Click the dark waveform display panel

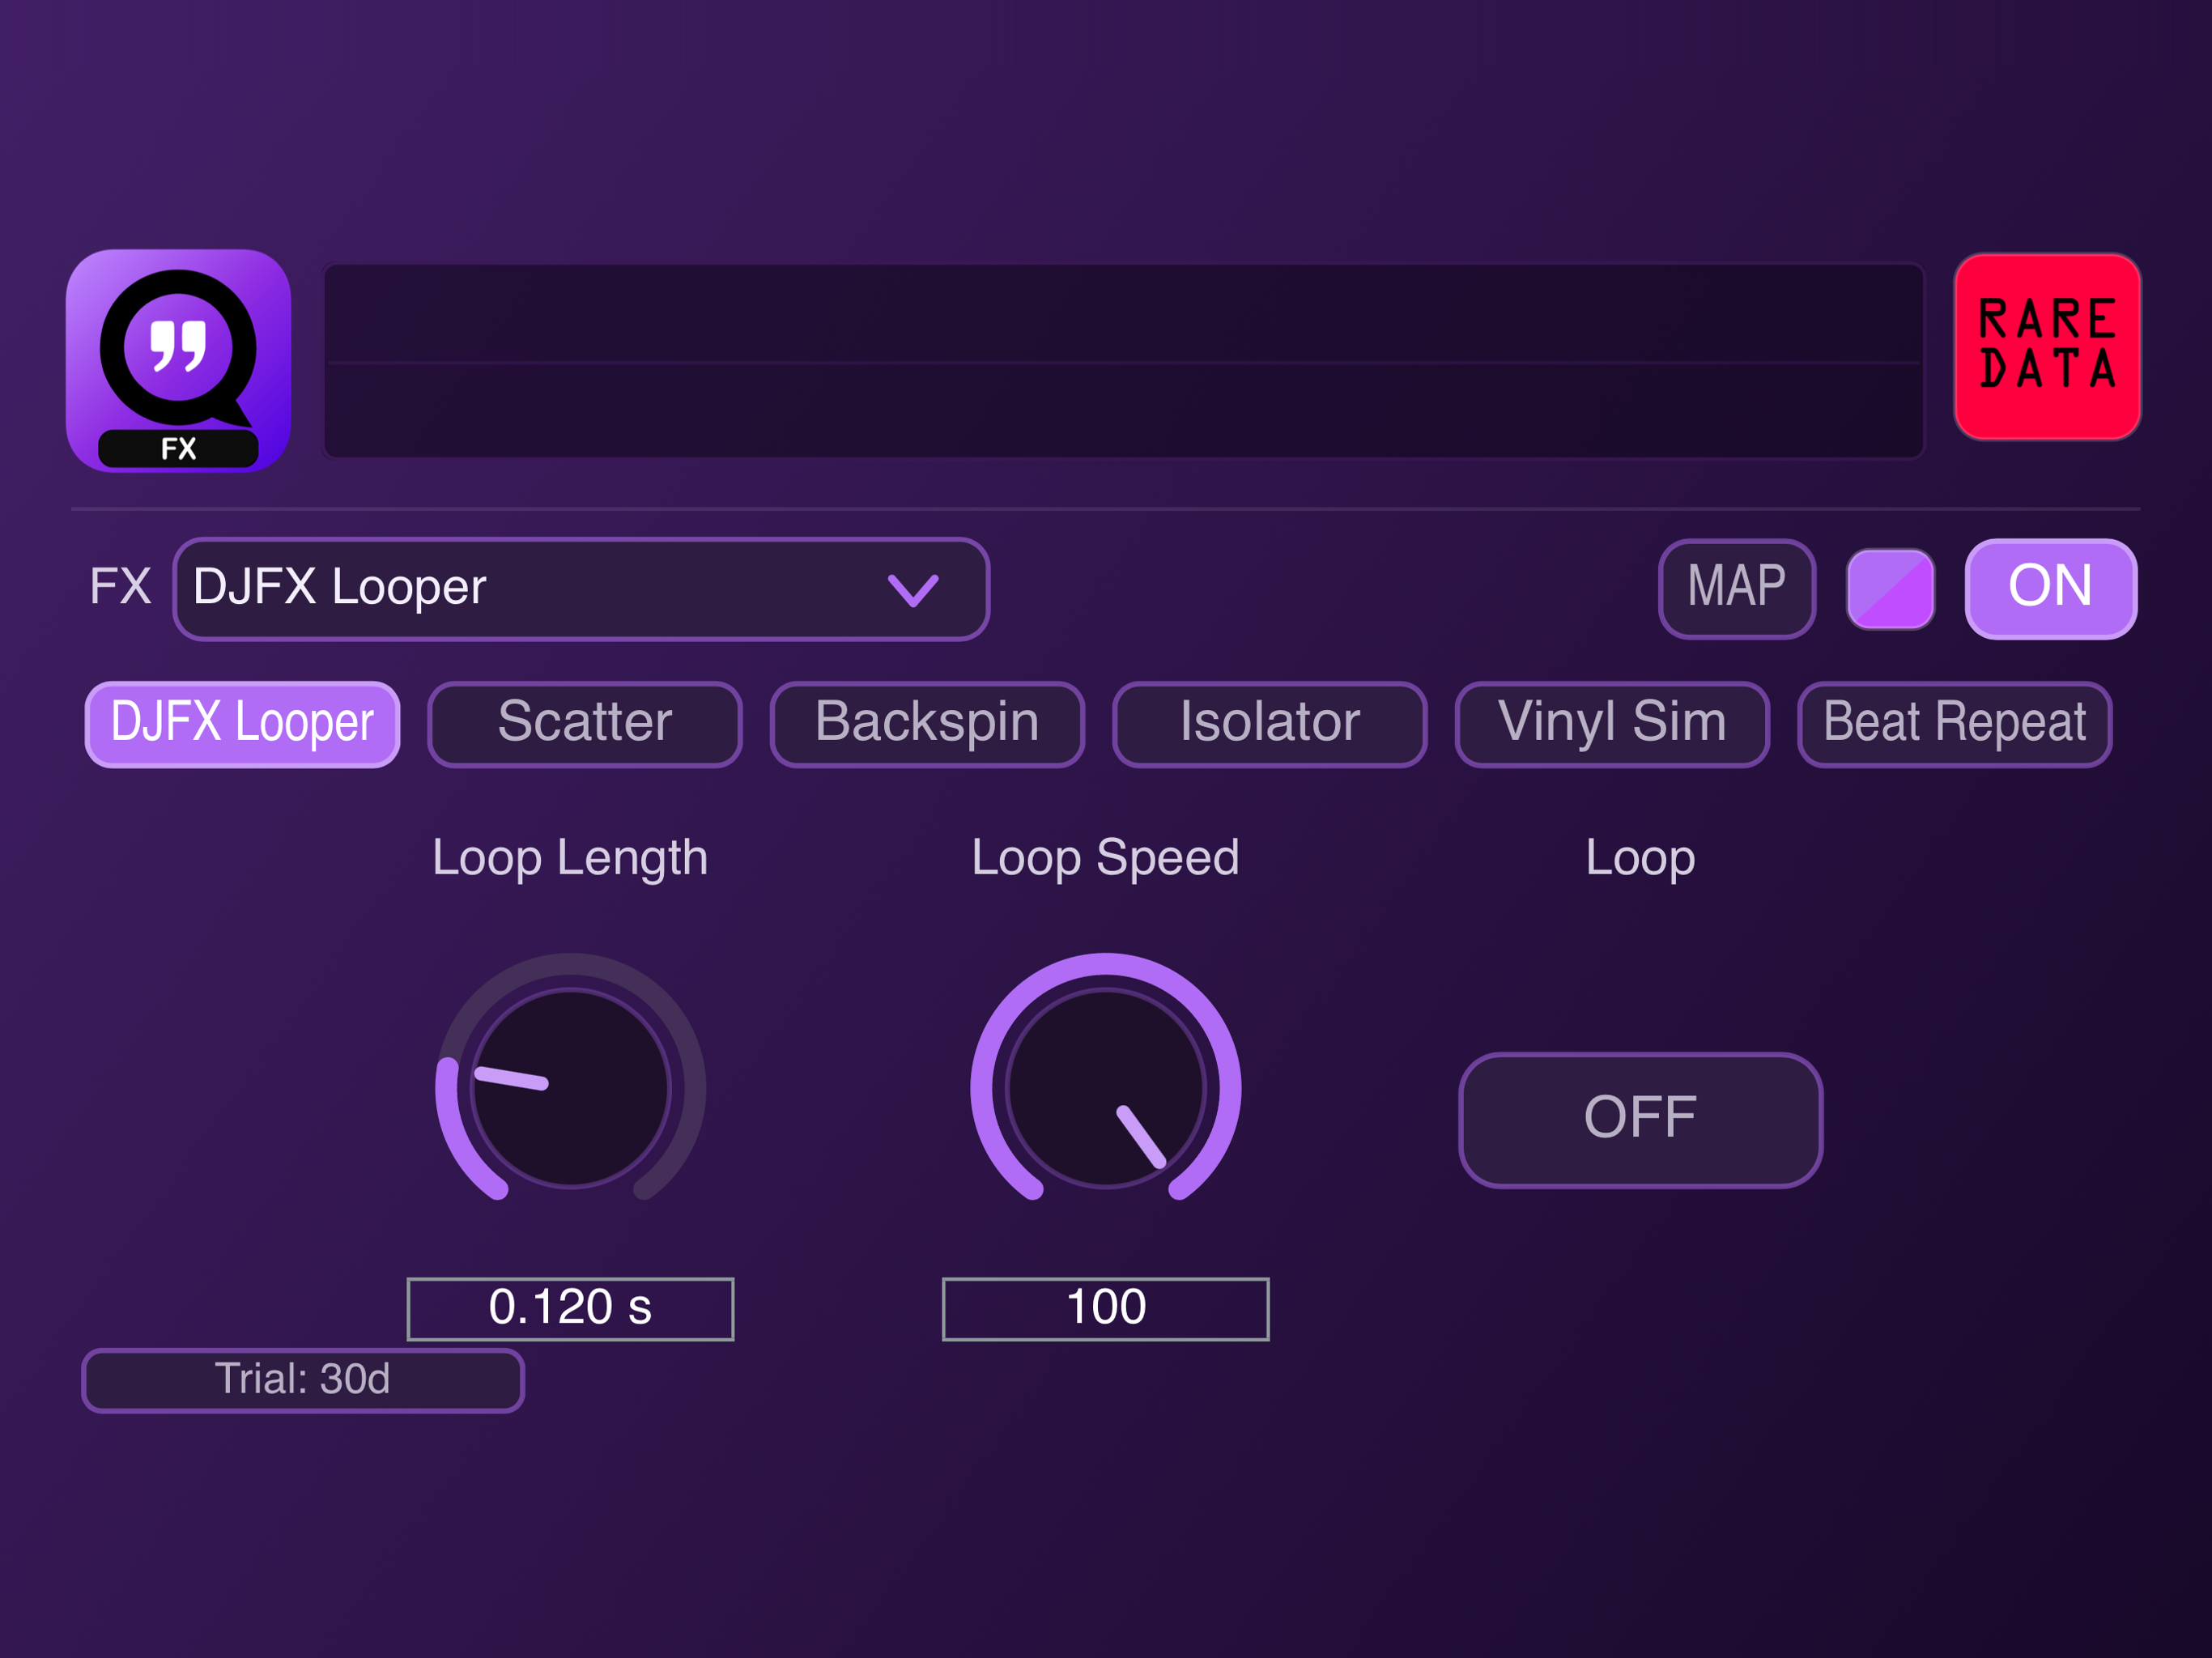pyautogui.click(x=1122, y=361)
